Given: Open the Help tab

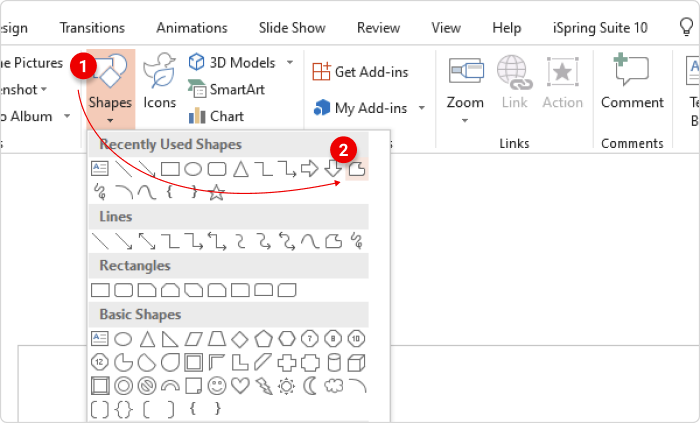Looking at the screenshot, I should (x=507, y=28).
